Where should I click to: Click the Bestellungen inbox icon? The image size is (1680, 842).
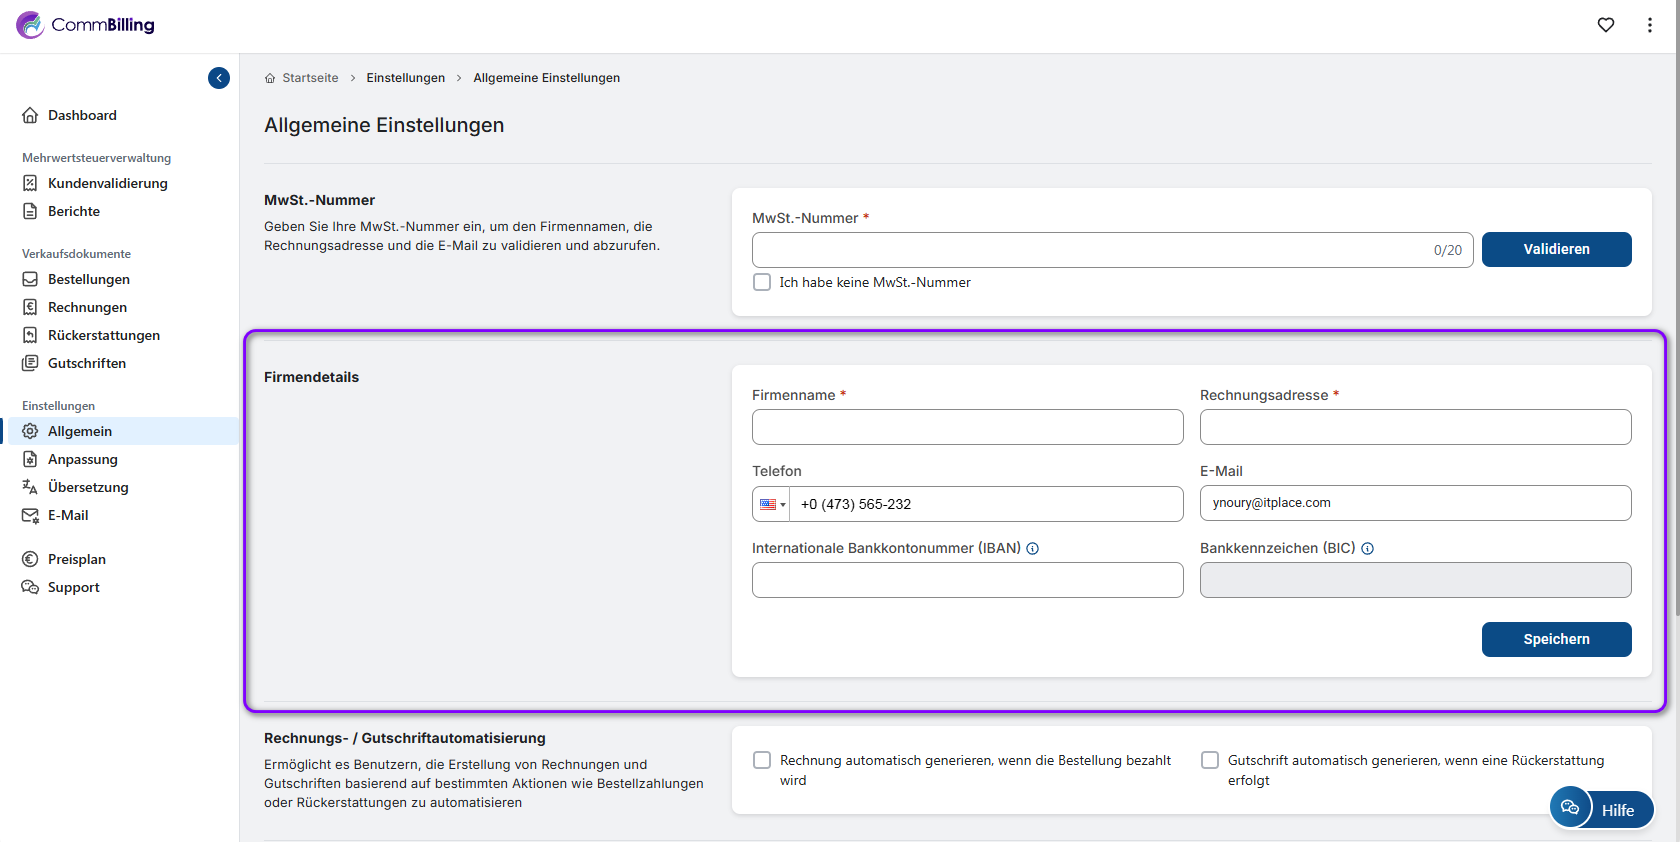pyautogui.click(x=30, y=279)
